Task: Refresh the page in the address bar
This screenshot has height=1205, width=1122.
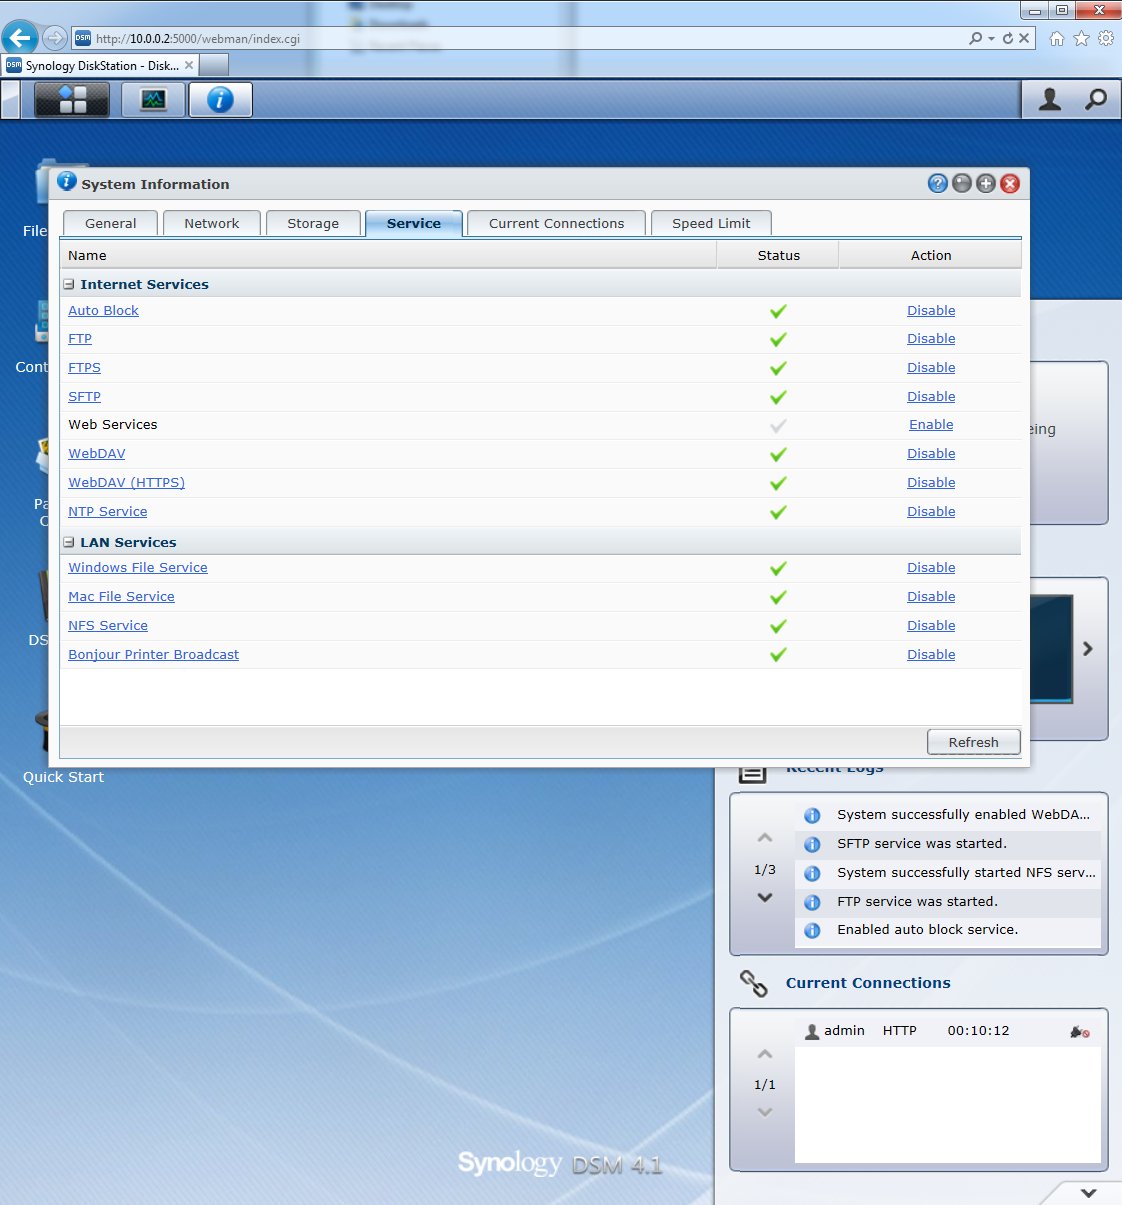Action: (1008, 38)
